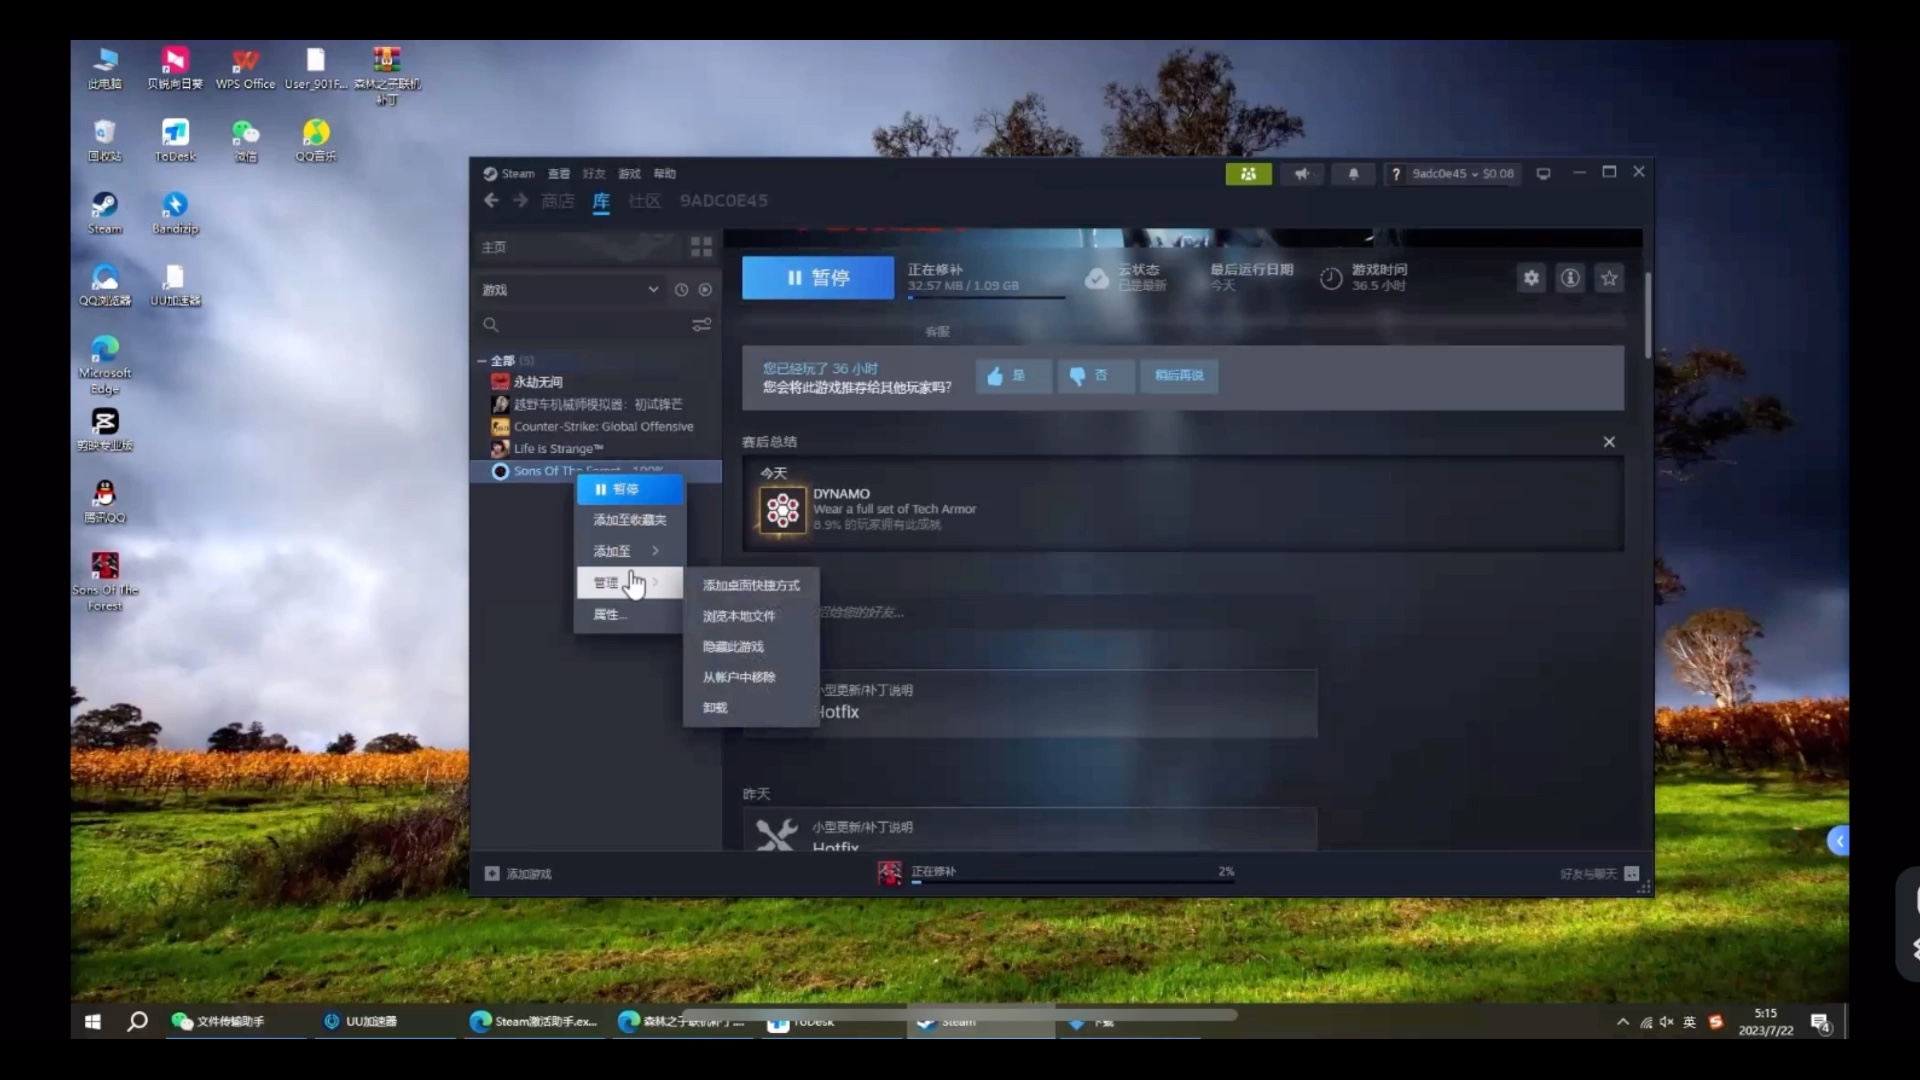Viewport: 1920px width, 1080px height.
Task: Click the large blue 暂停 button
Action: [x=818, y=278]
